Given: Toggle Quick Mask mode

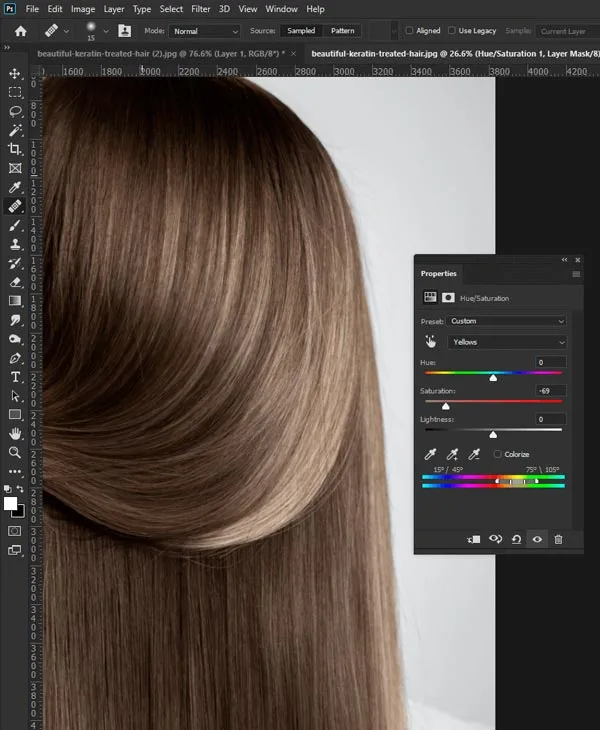Looking at the screenshot, I should 14,531.
